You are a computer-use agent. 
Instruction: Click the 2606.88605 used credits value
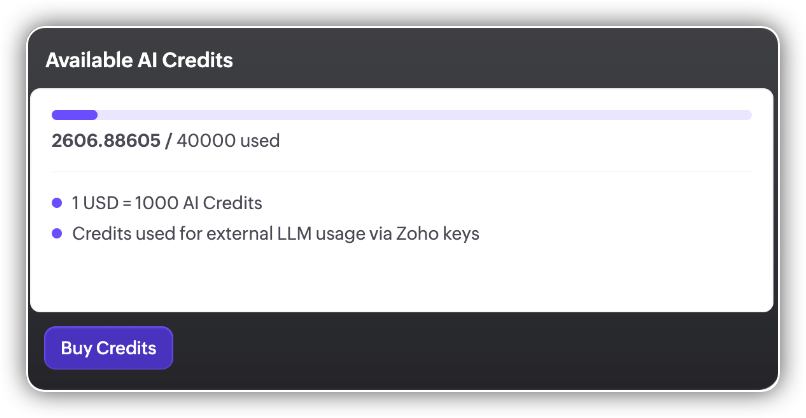tap(105, 141)
